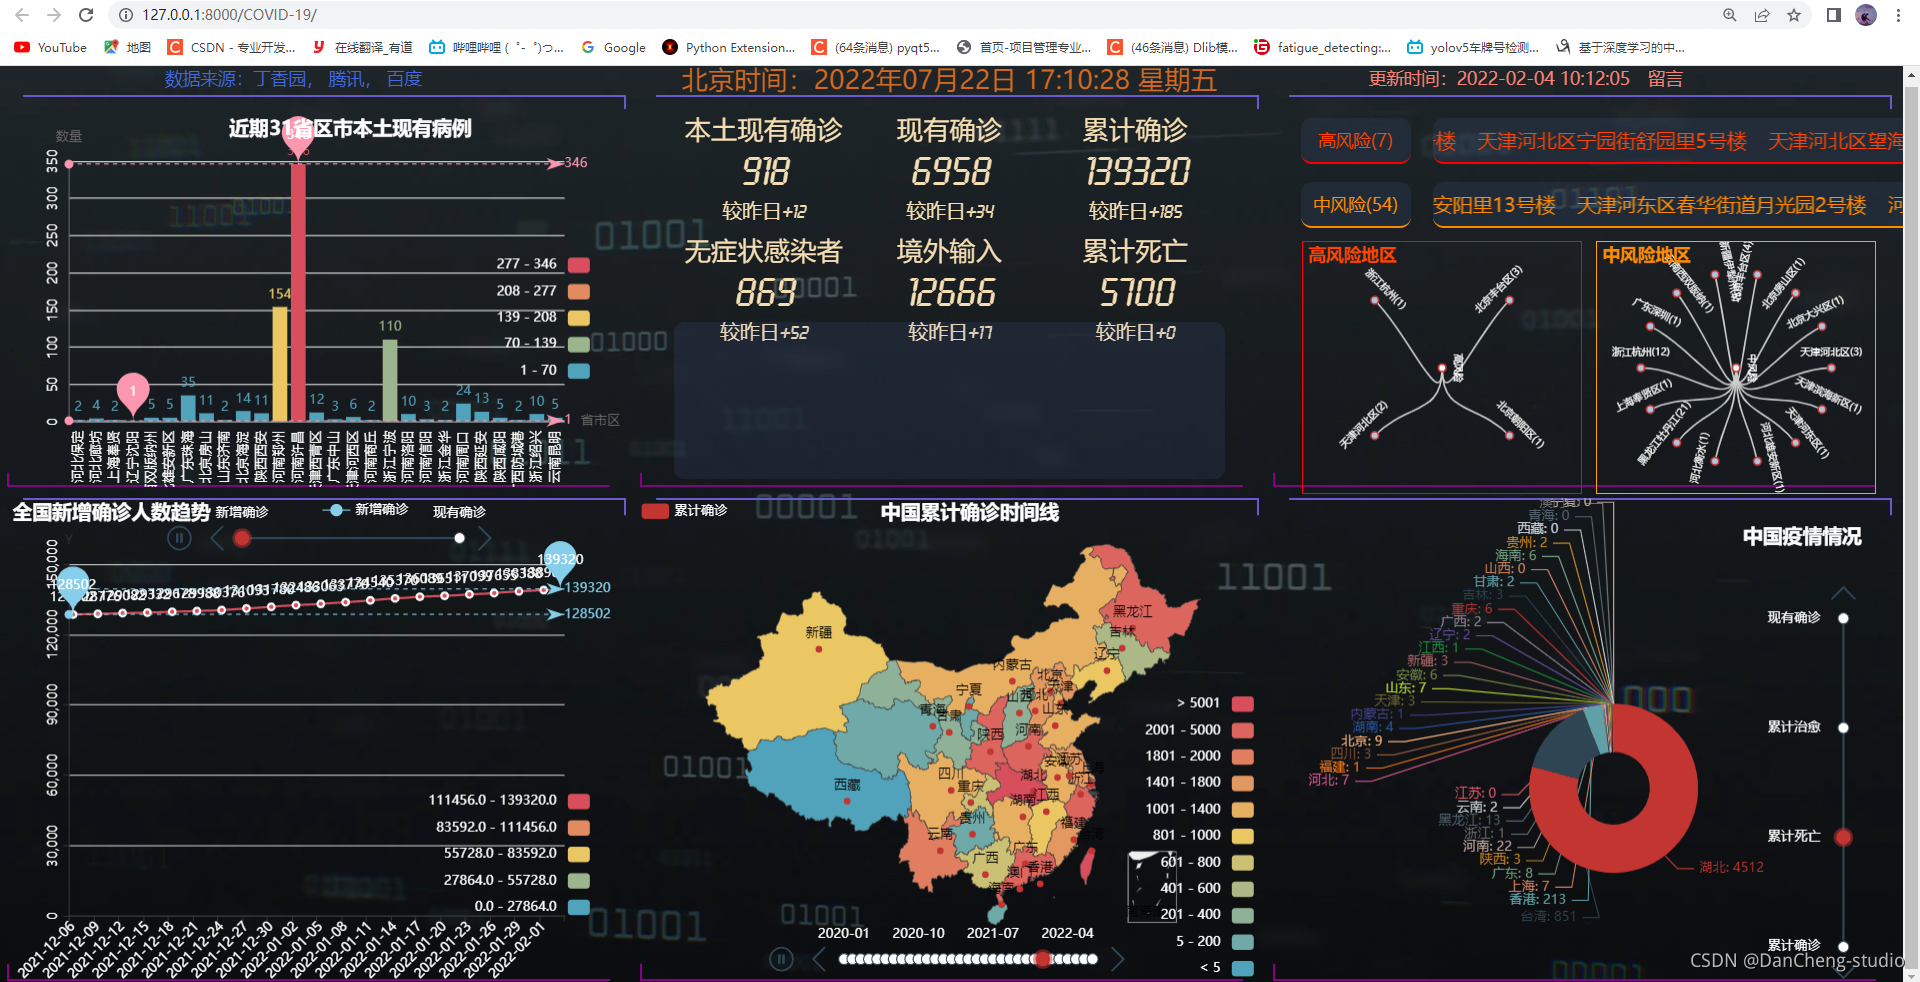Open the yolov5车牌号检测 bookmark

[x=1473, y=47]
